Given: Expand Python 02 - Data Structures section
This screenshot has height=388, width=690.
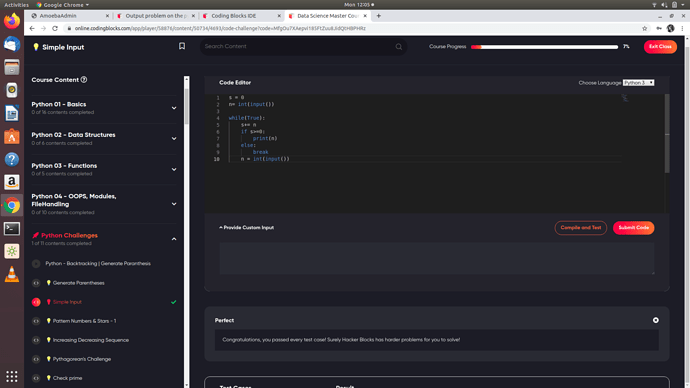Looking at the screenshot, I should pyautogui.click(x=174, y=139).
